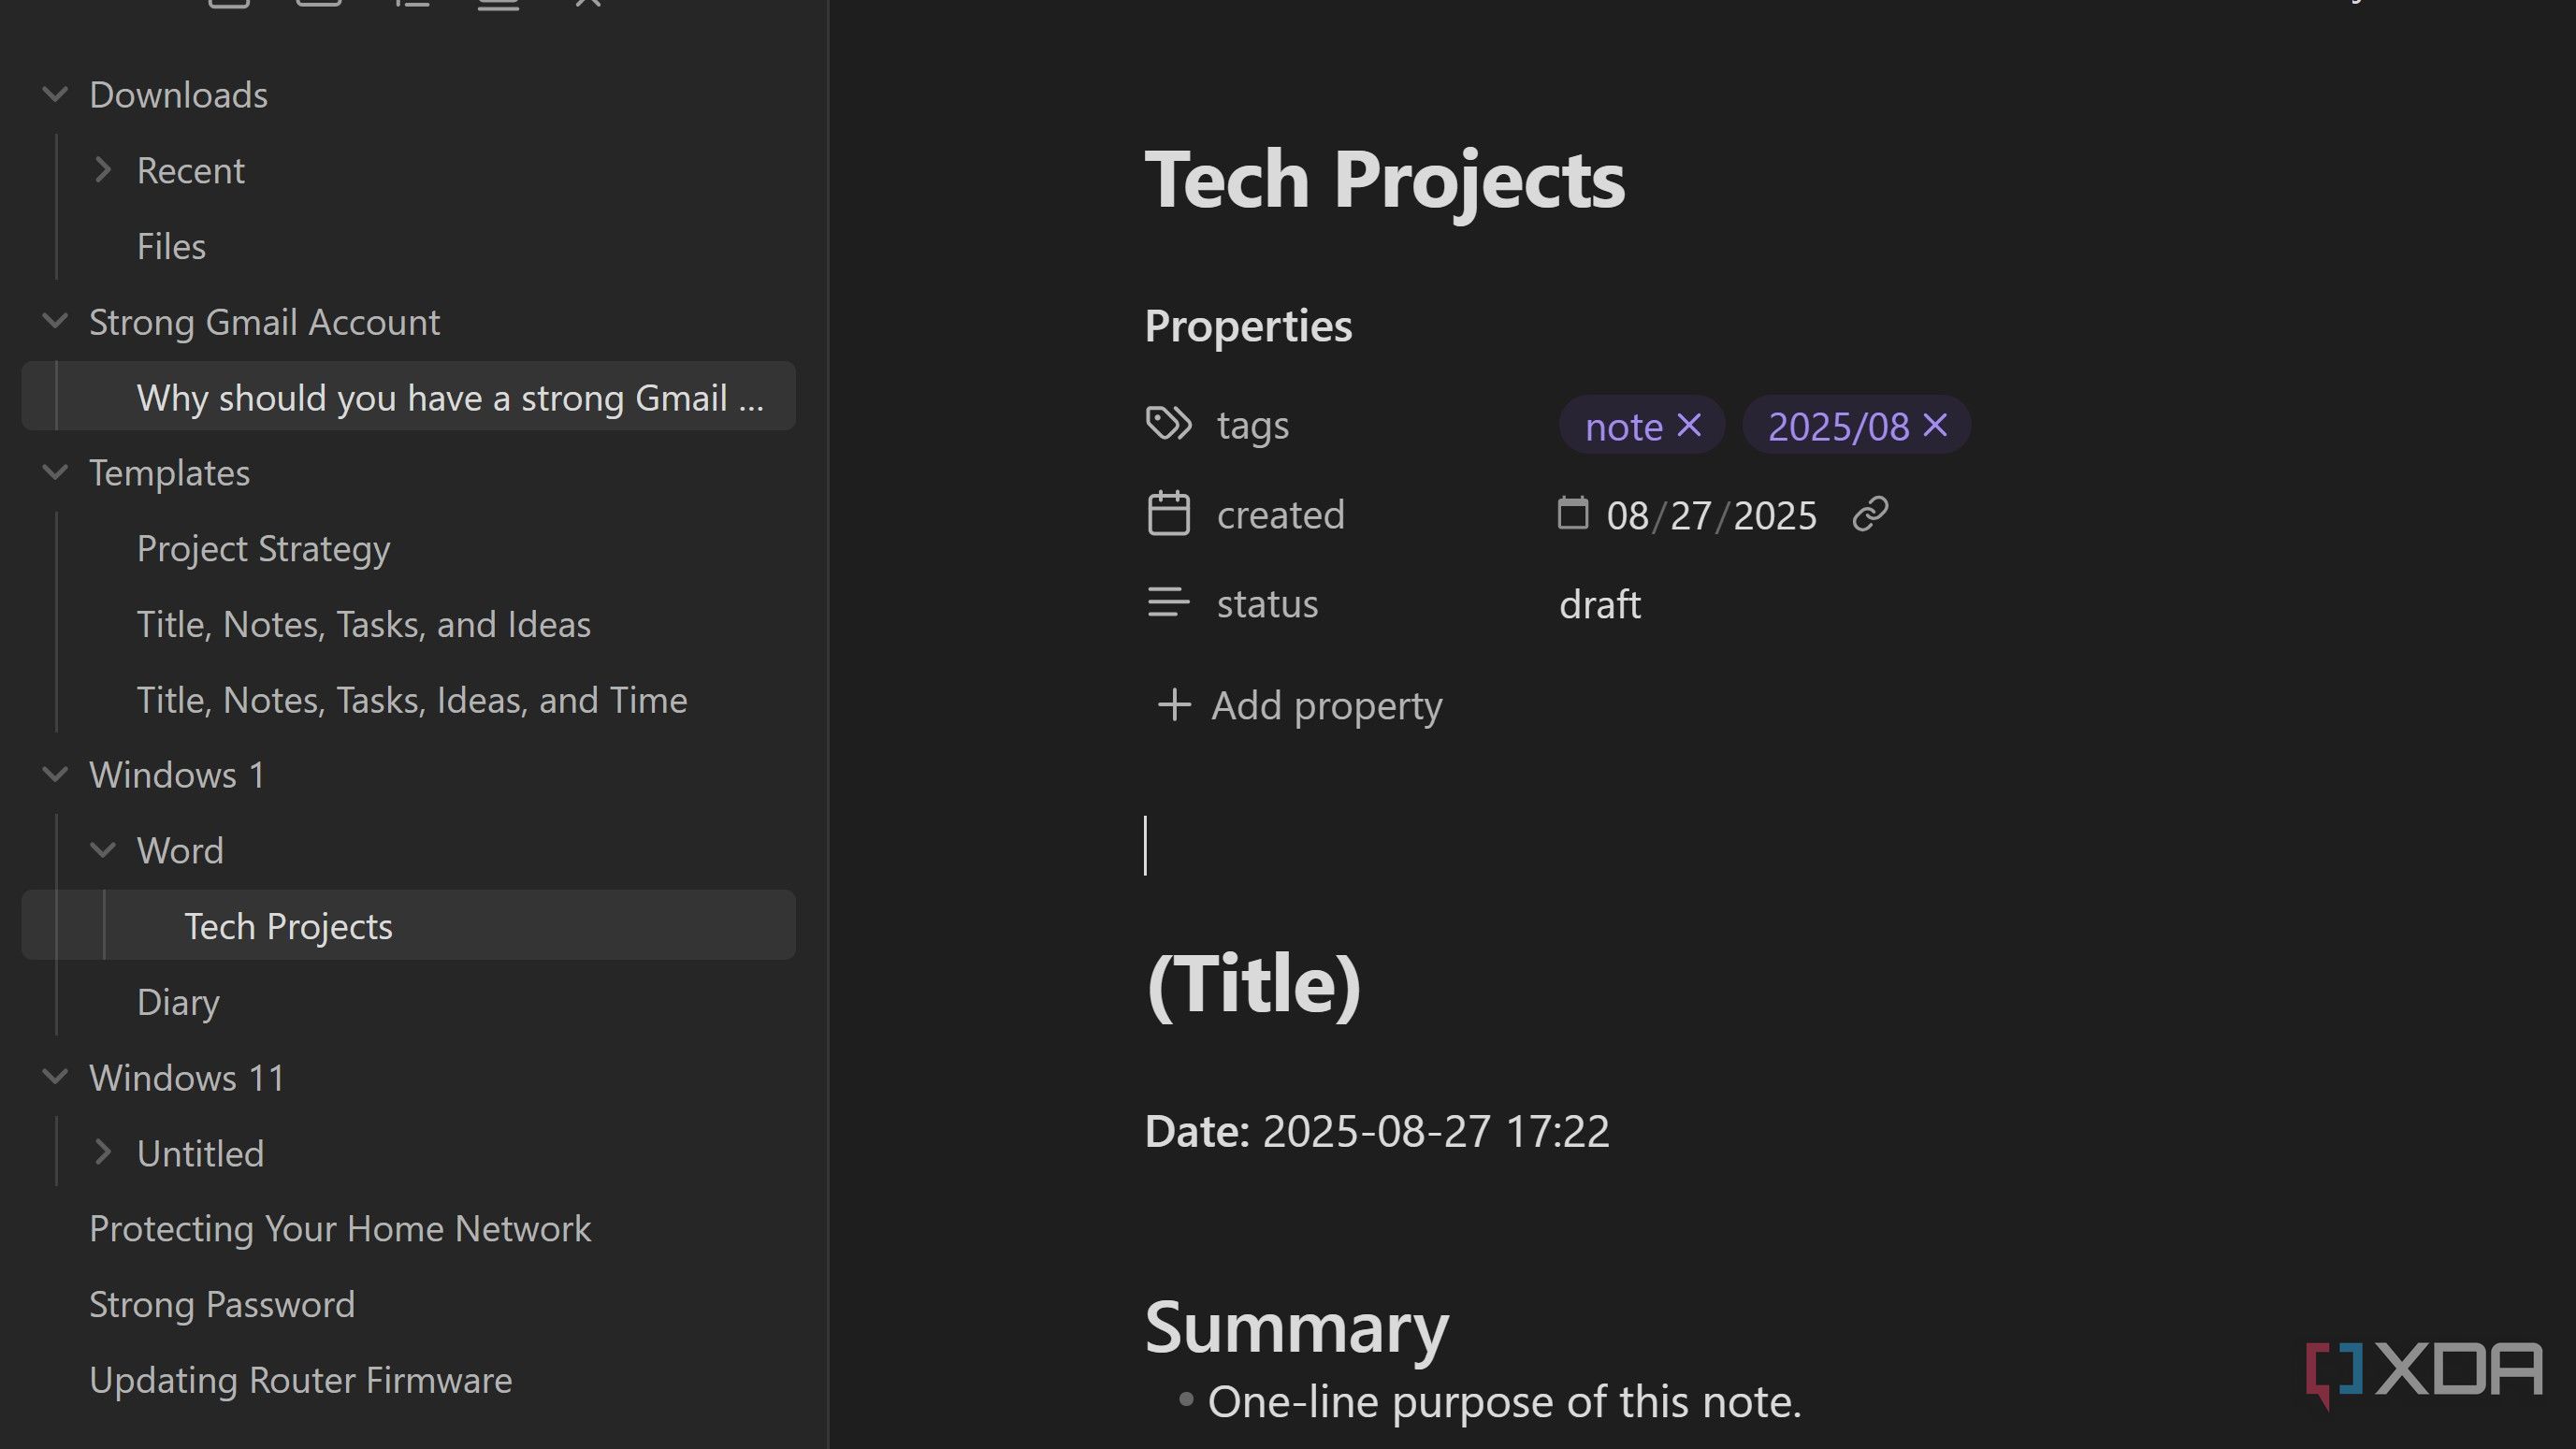2576x1449 pixels.
Task: Click the tags property icon
Action: tap(1167, 424)
